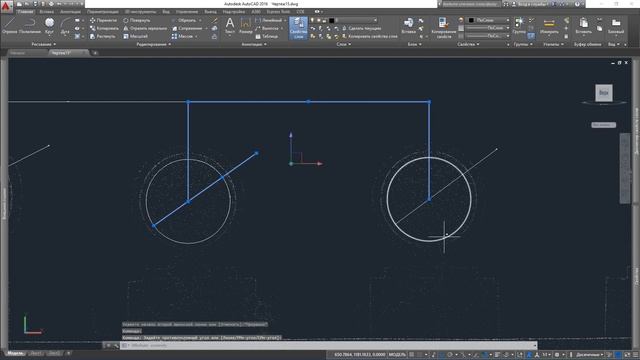This screenshot has height=360, width=640.
Task: Click the Сопряжение fillet tool
Action: [x=187, y=28]
